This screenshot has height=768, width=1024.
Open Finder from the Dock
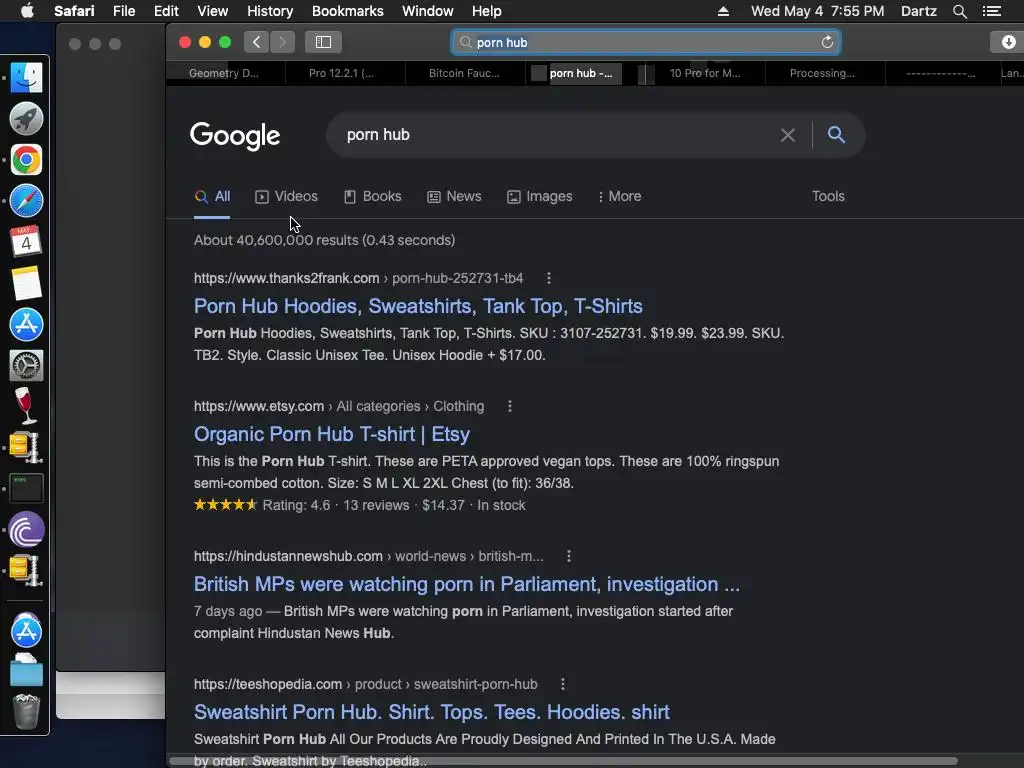[26, 78]
